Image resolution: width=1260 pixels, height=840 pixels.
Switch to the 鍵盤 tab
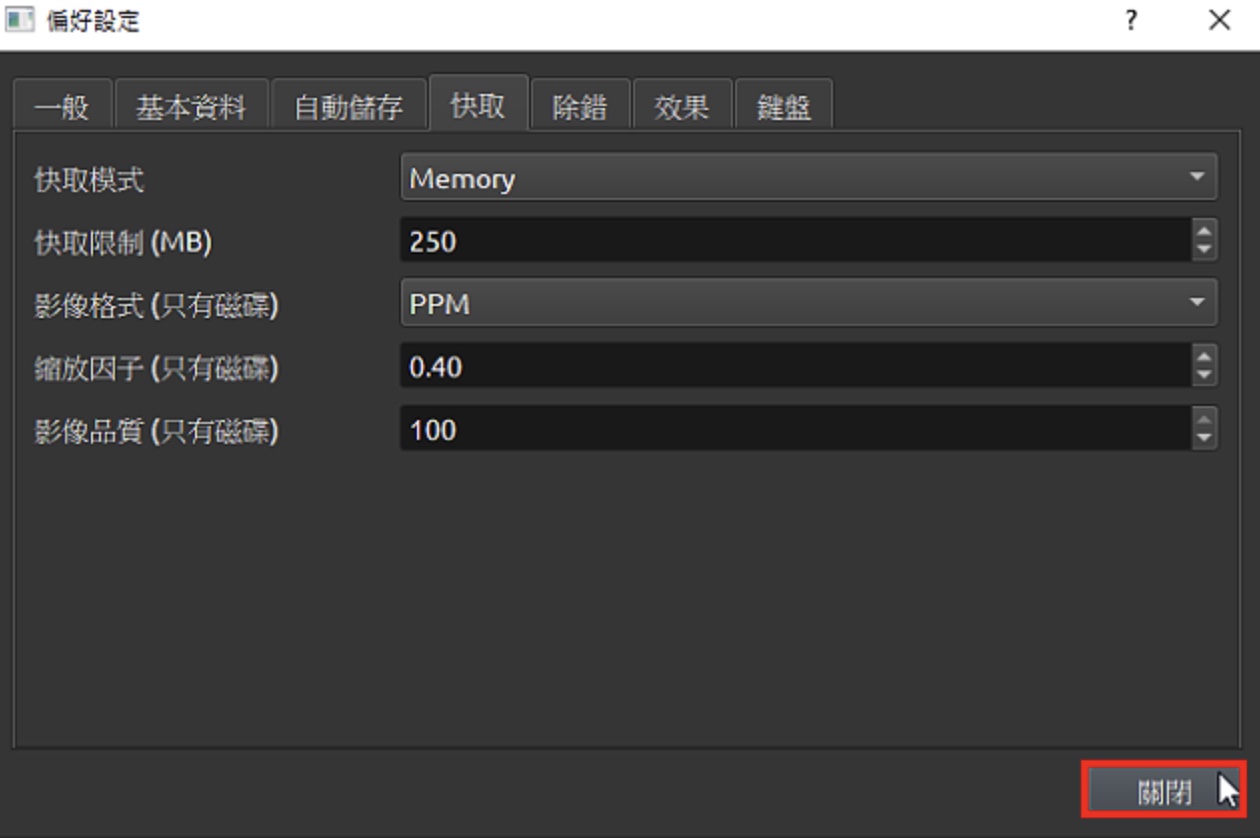point(784,104)
